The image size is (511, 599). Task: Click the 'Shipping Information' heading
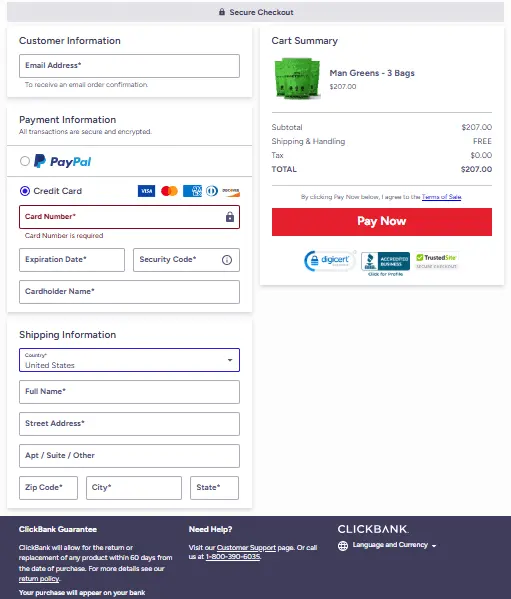[68, 335]
